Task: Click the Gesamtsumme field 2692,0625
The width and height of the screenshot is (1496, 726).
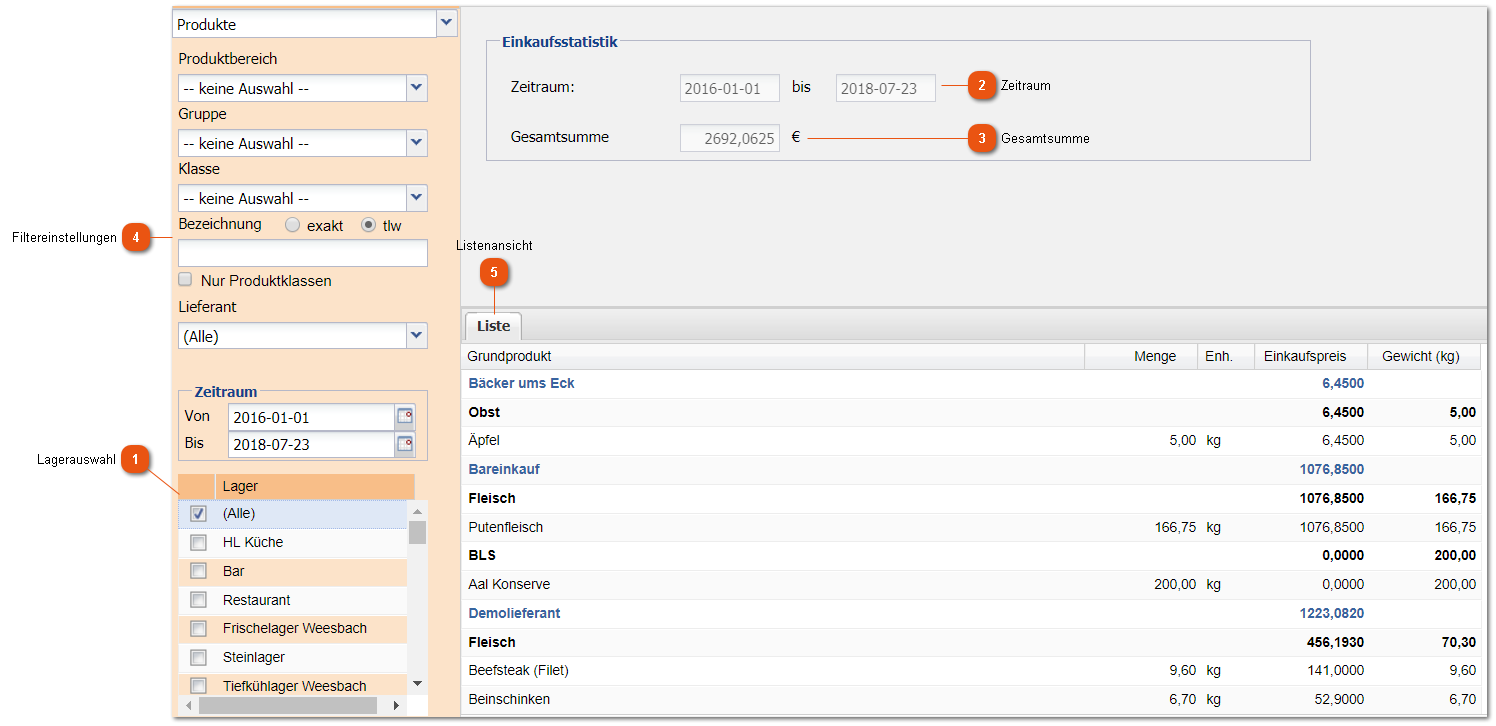Action: 730,138
